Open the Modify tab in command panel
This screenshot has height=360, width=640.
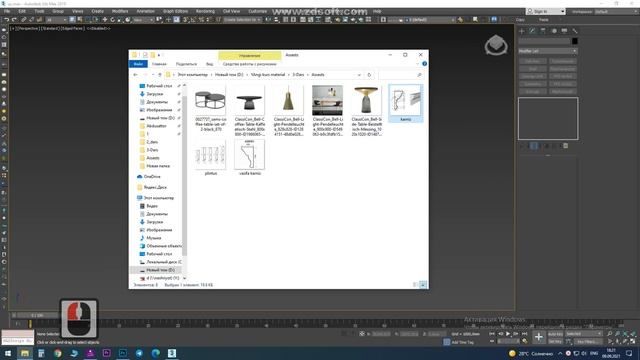click(x=532, y=31)
